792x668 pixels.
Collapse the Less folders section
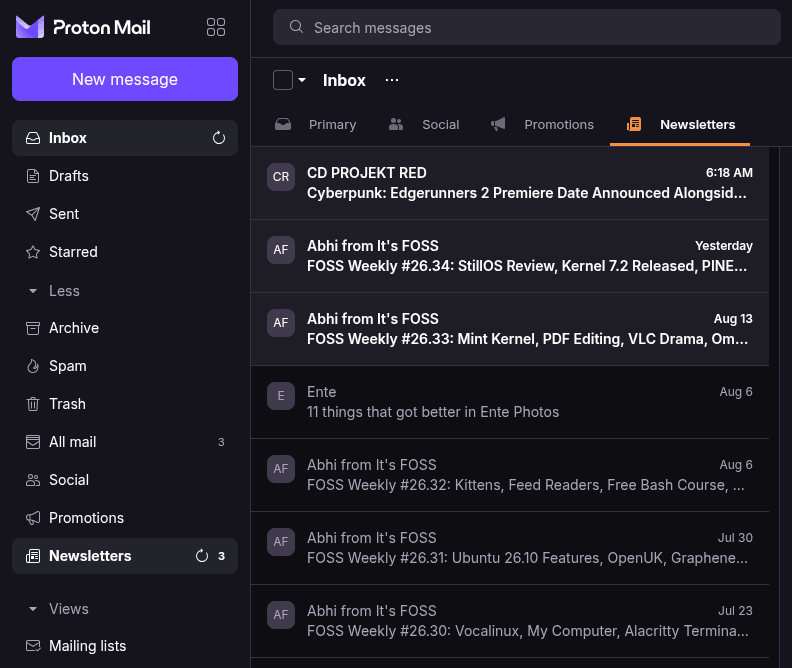click(x=53, y=291)
